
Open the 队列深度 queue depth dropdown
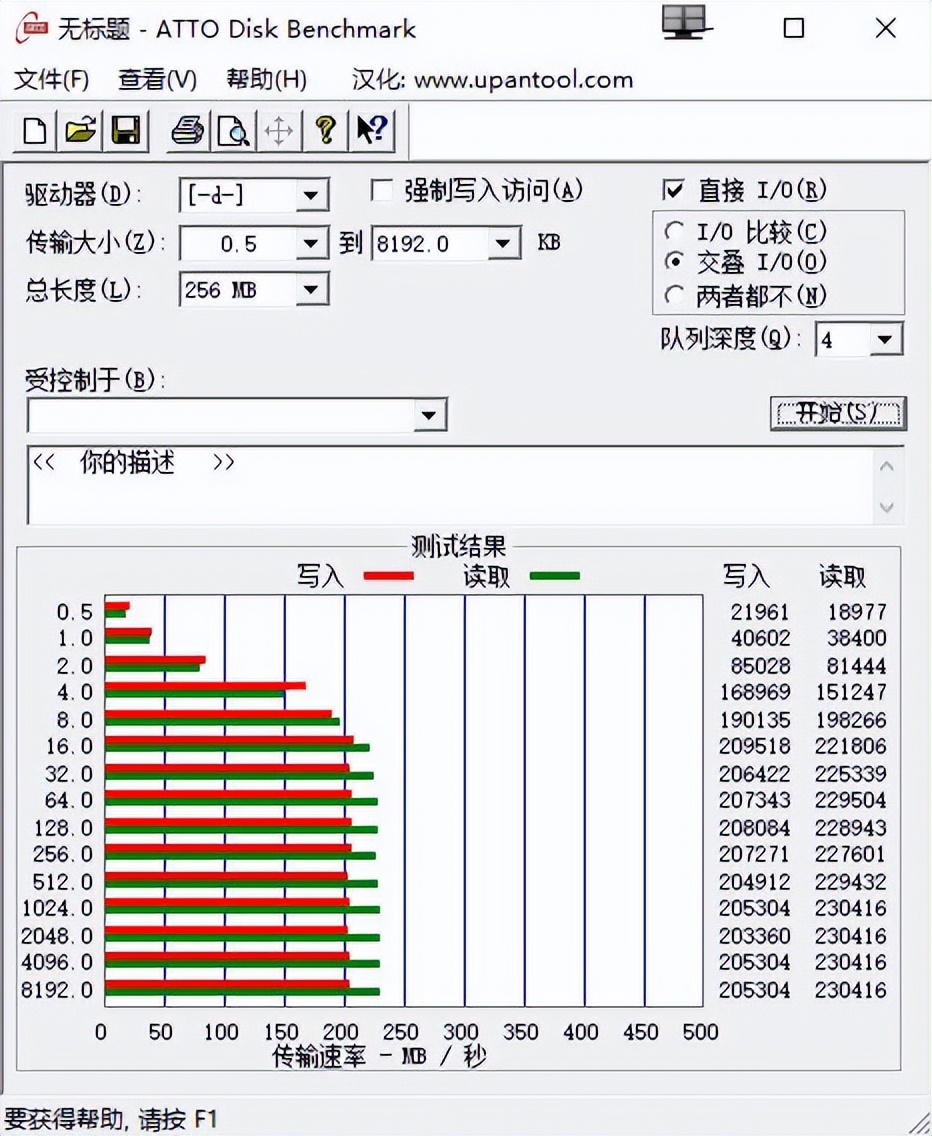(885, 339)
